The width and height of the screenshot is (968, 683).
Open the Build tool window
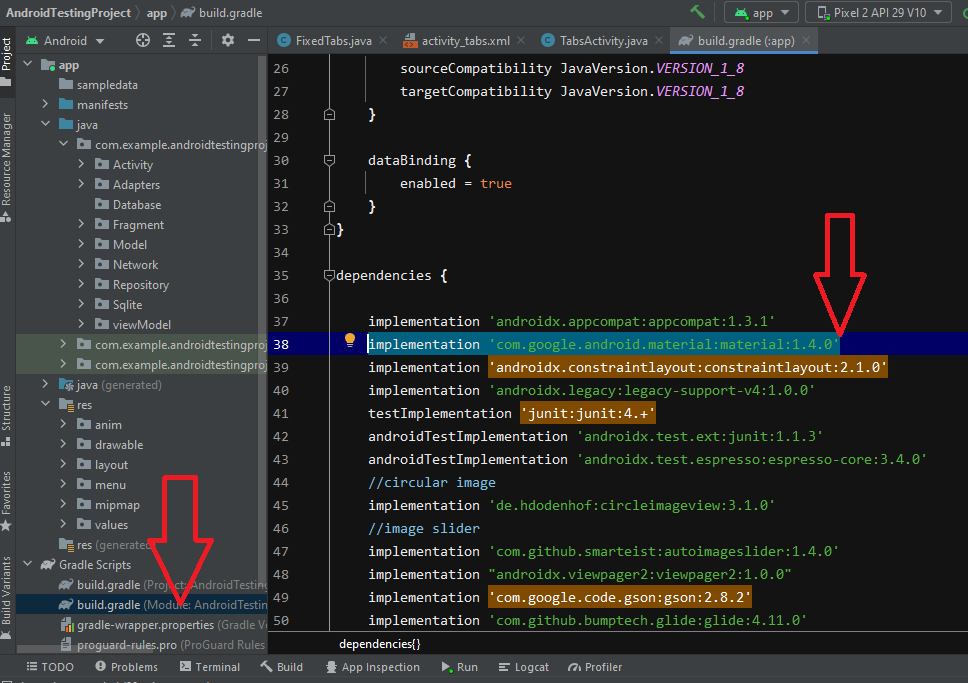click(282, 667)
